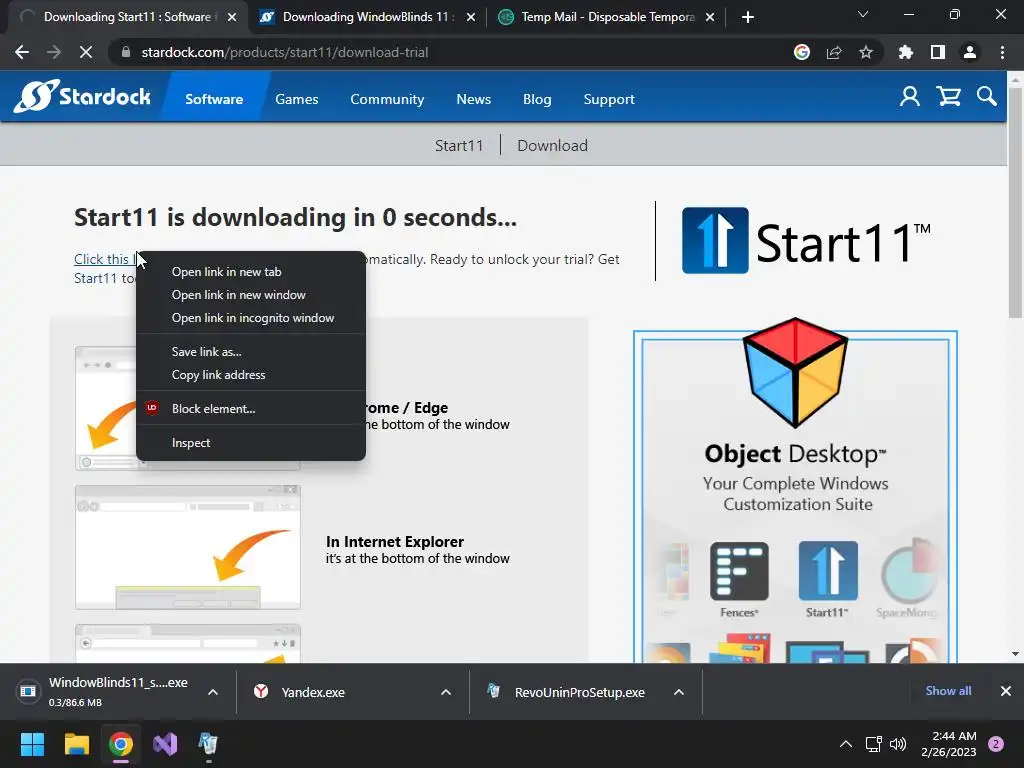Click the Start11 product logo
The image size is (1024, 768).
[x=806, y=241]
